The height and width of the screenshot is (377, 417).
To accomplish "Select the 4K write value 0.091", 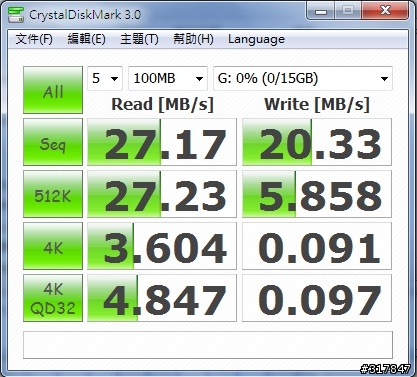I will coord(317,246).
